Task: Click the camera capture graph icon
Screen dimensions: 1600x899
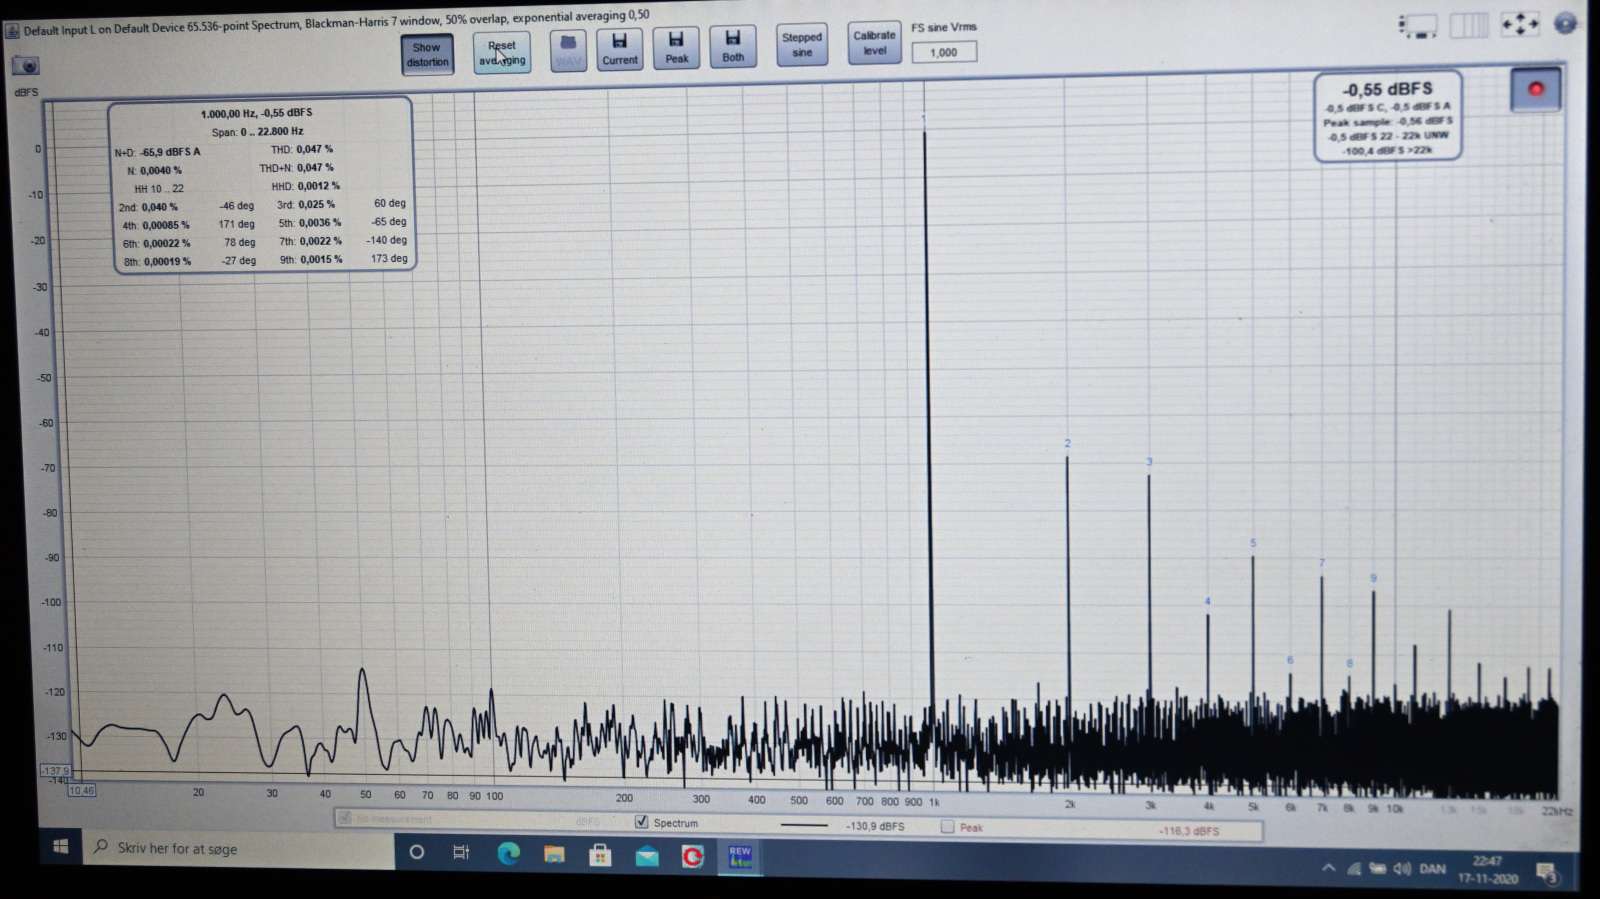Action: 26,66
